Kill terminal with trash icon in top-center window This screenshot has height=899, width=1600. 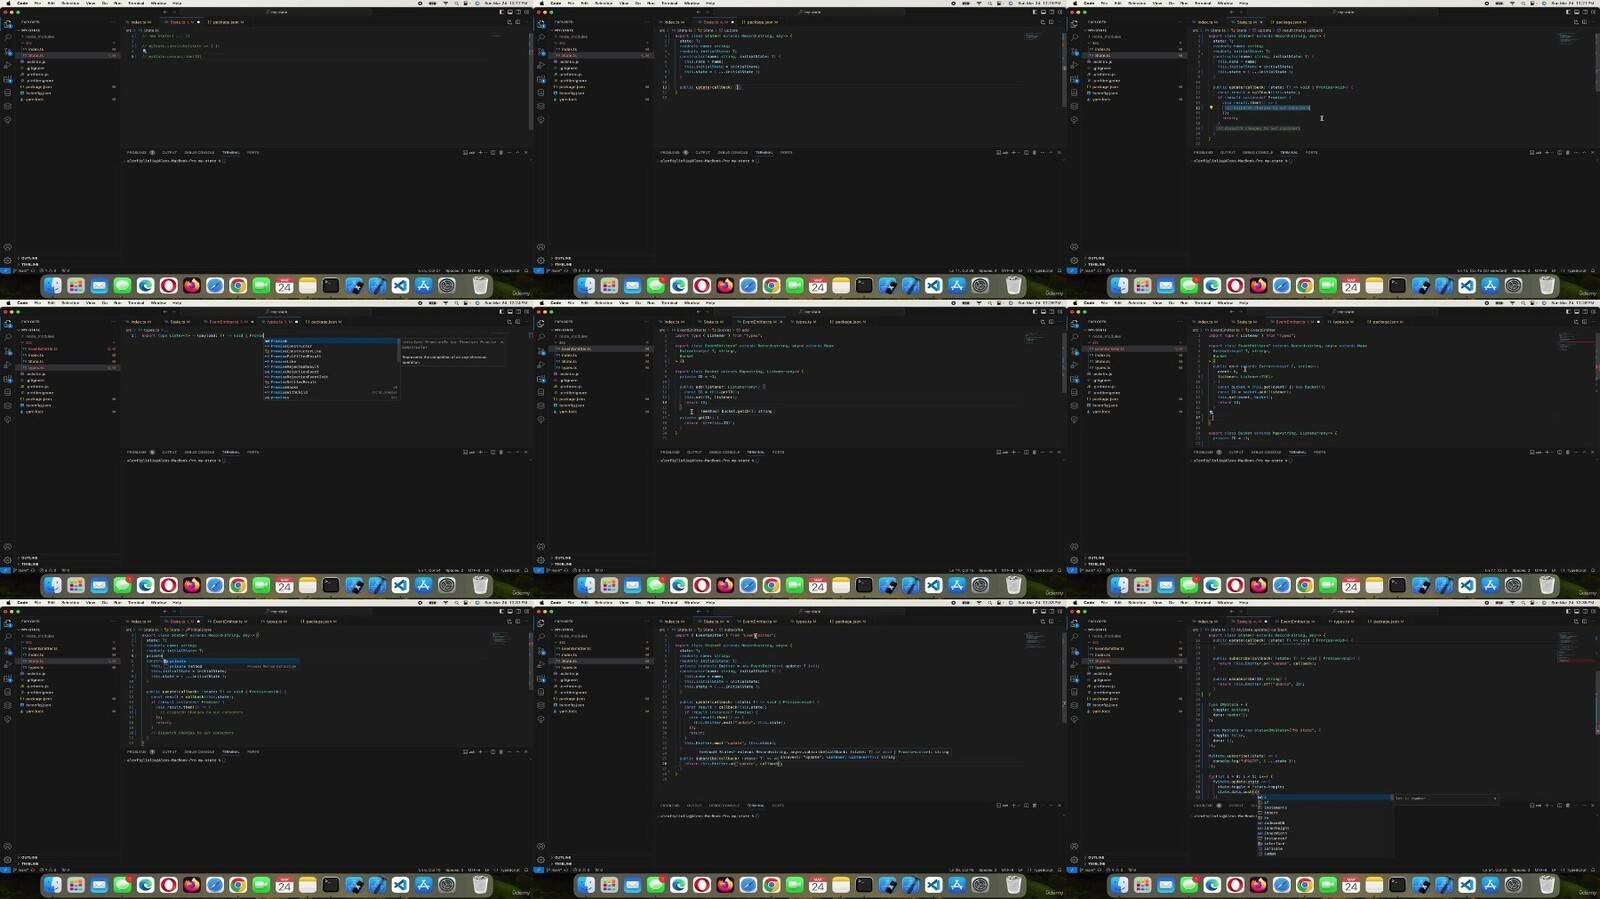[x=1035, y=153]
